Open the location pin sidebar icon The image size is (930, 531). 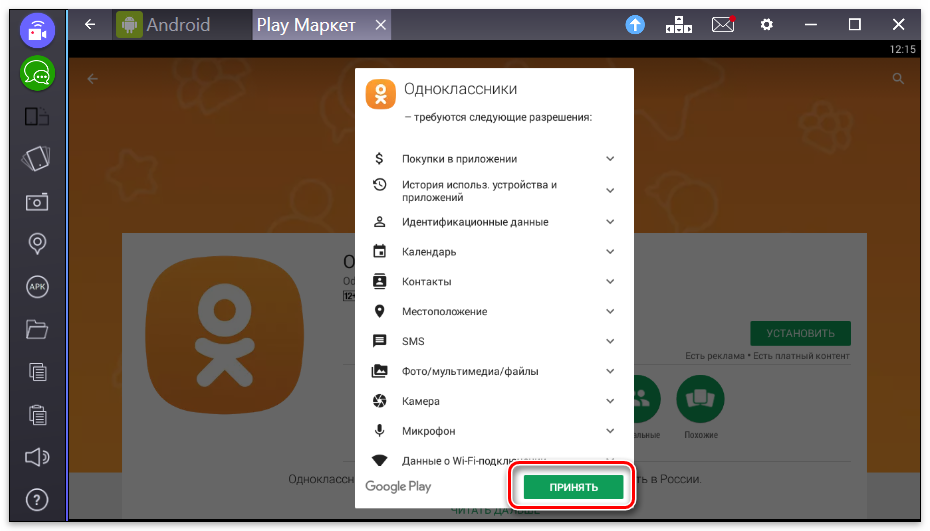pyautogui.click(x=37, y=244)
